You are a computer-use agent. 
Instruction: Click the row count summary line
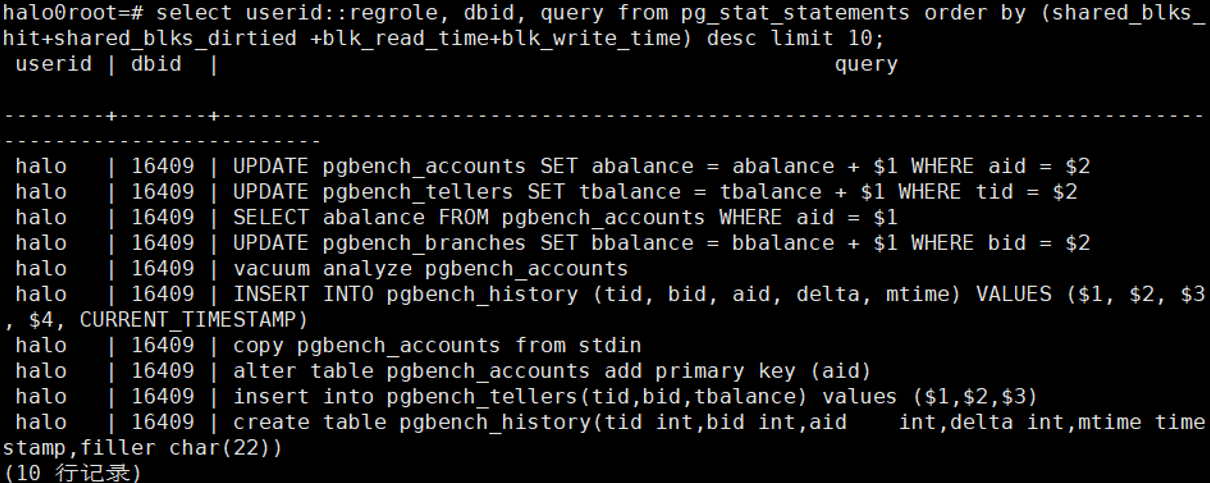(72, 472)
